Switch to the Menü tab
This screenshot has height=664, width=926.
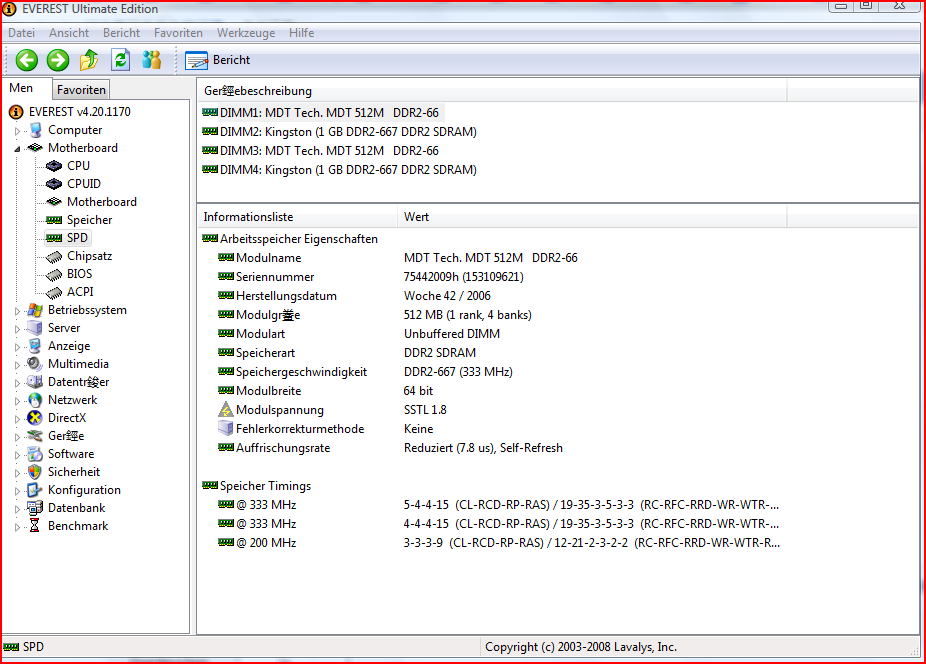pyautogui.click(x=21, y=88)
